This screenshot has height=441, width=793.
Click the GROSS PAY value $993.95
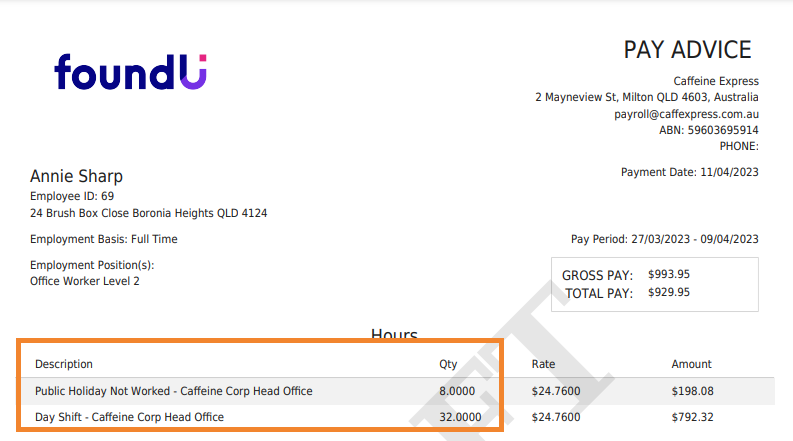point(669,274)
